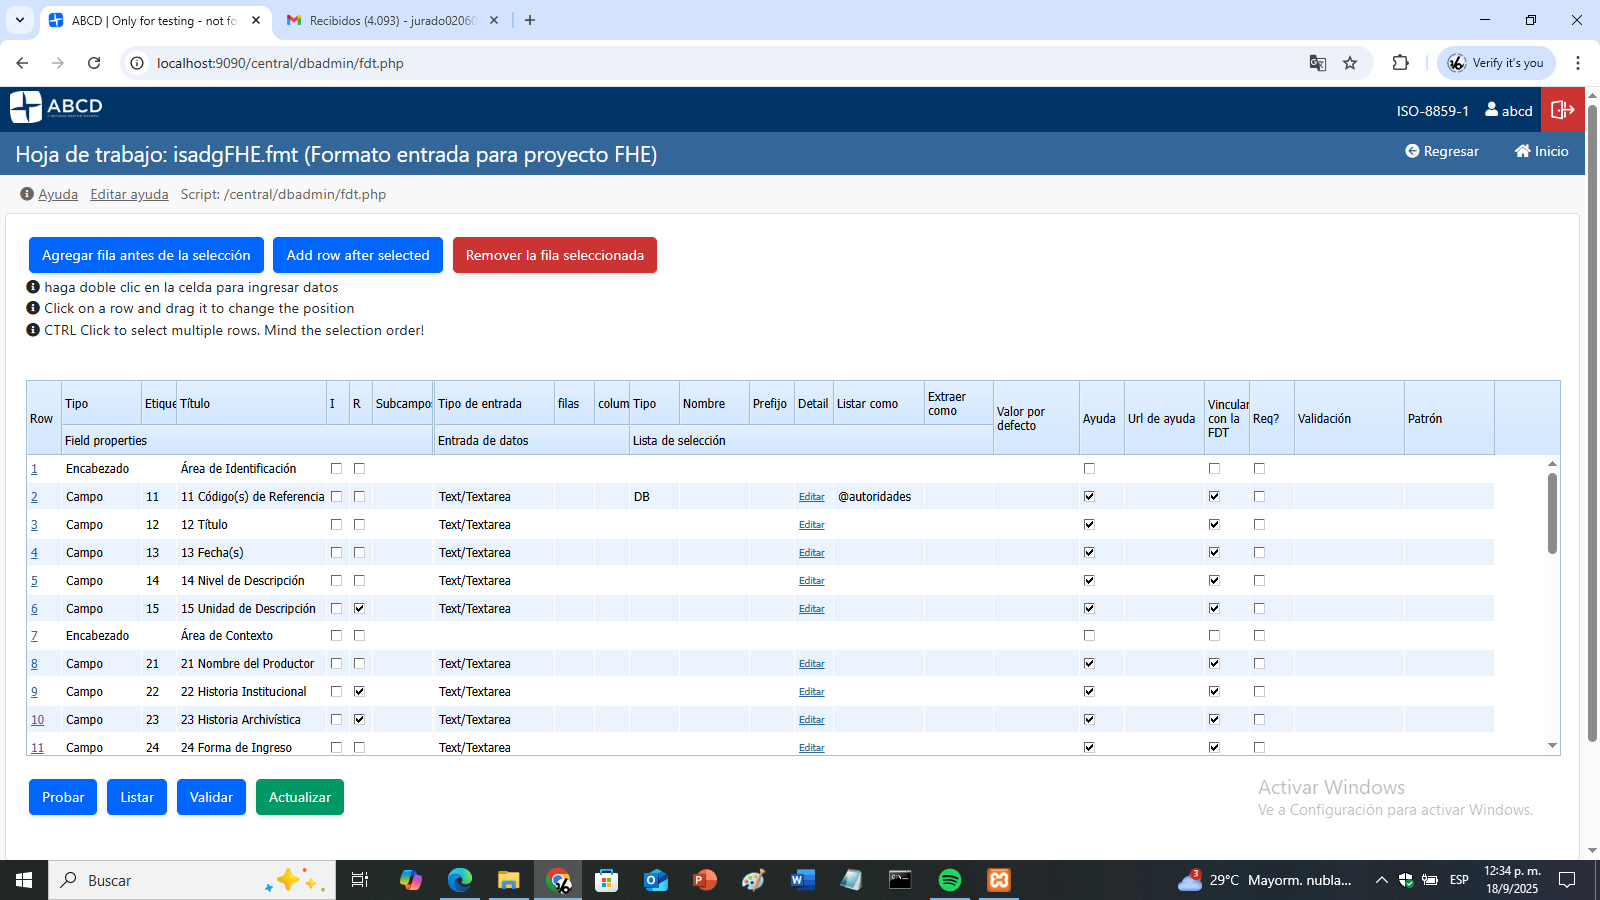Click the table's scroll down arrow
Viewport: 1600px width, 900px height.
[x=1552, y=745]
